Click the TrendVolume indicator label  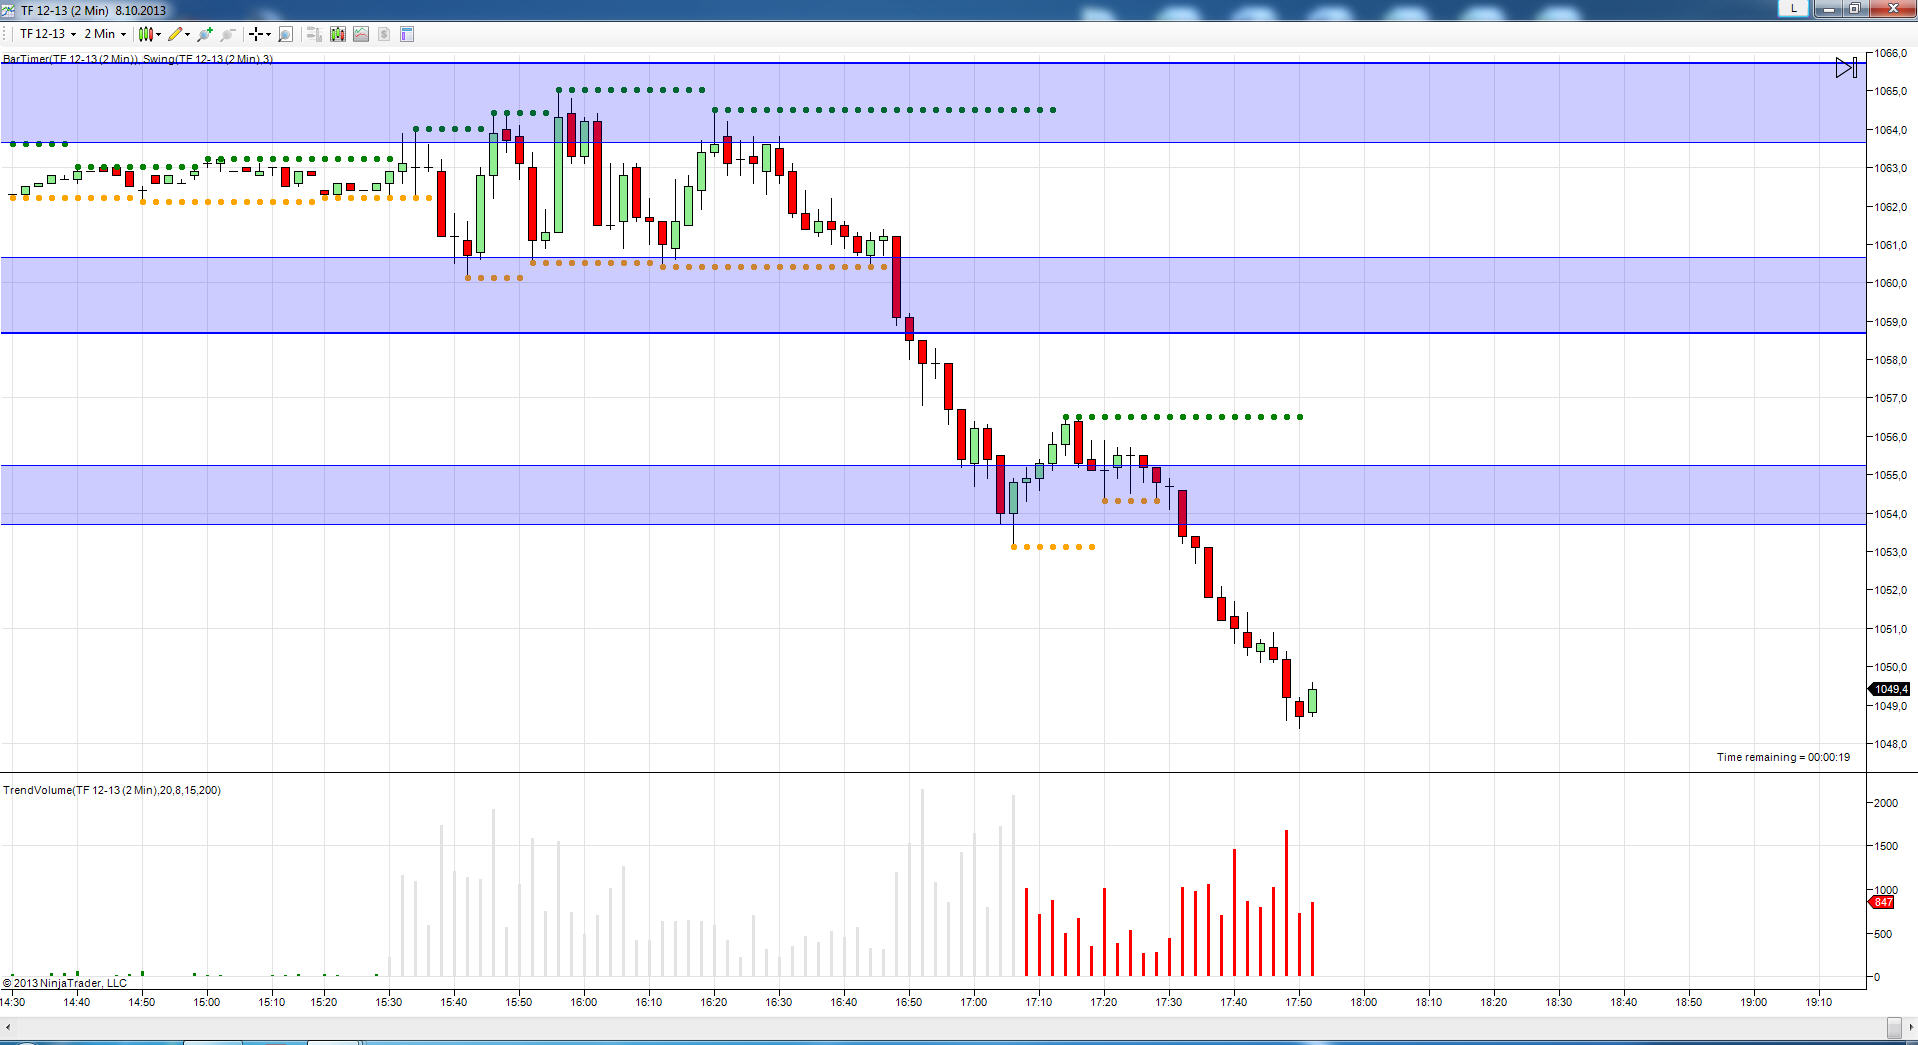112,790
